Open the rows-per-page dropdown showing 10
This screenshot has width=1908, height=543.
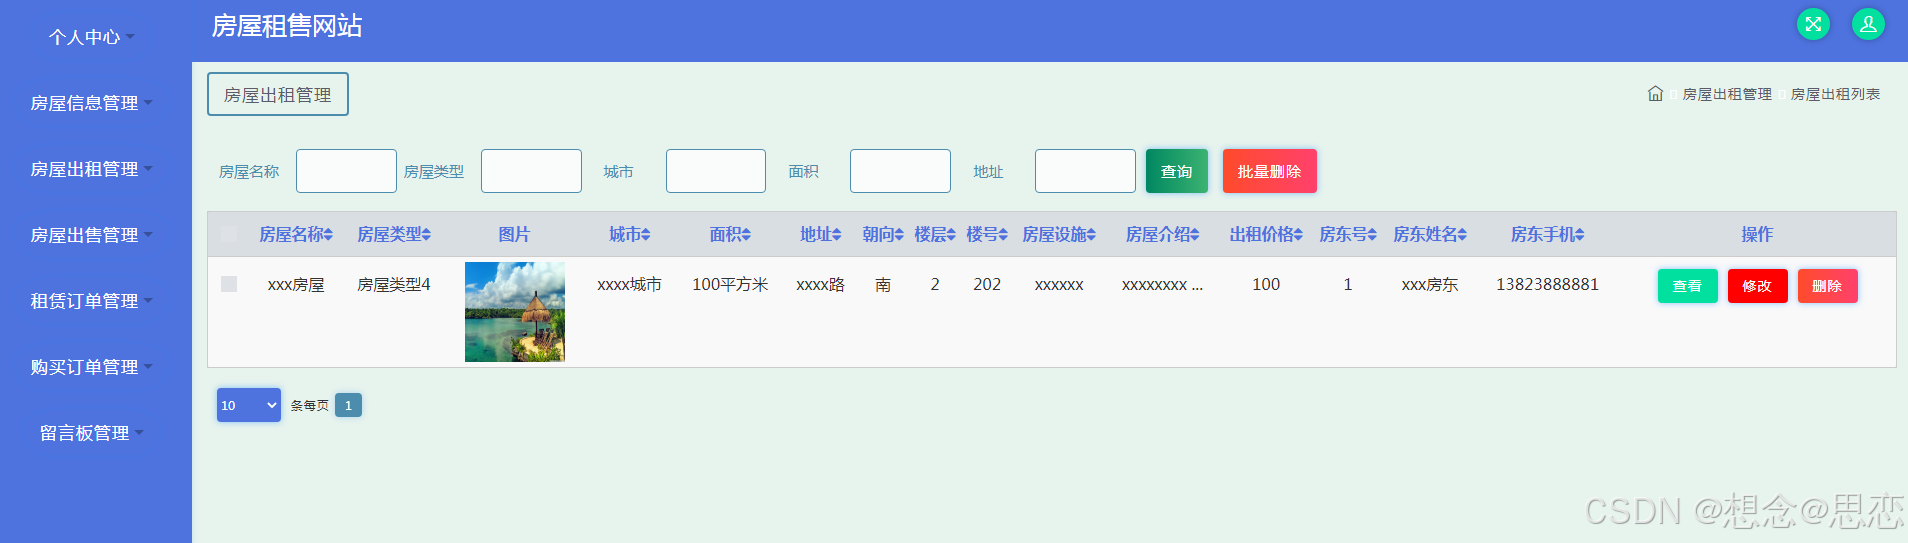tap(249, 405)
